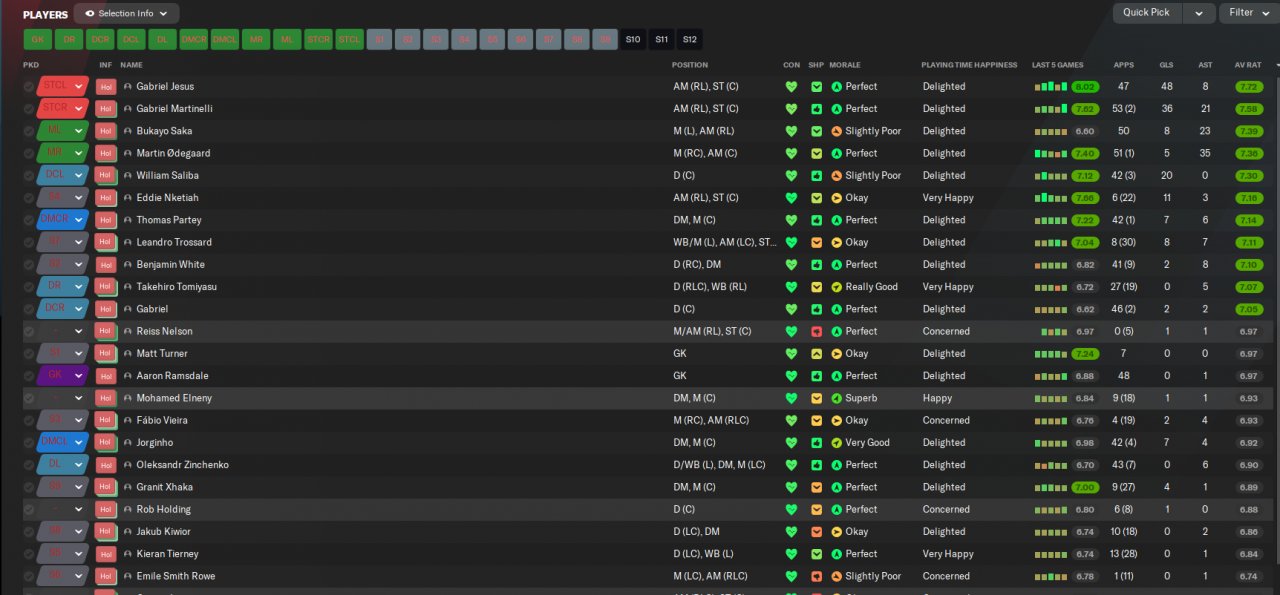The image size is (1280, 595).
Task: Click Bukayo Saka's Slightly Poor morale icon
Action: click(837, 131)
